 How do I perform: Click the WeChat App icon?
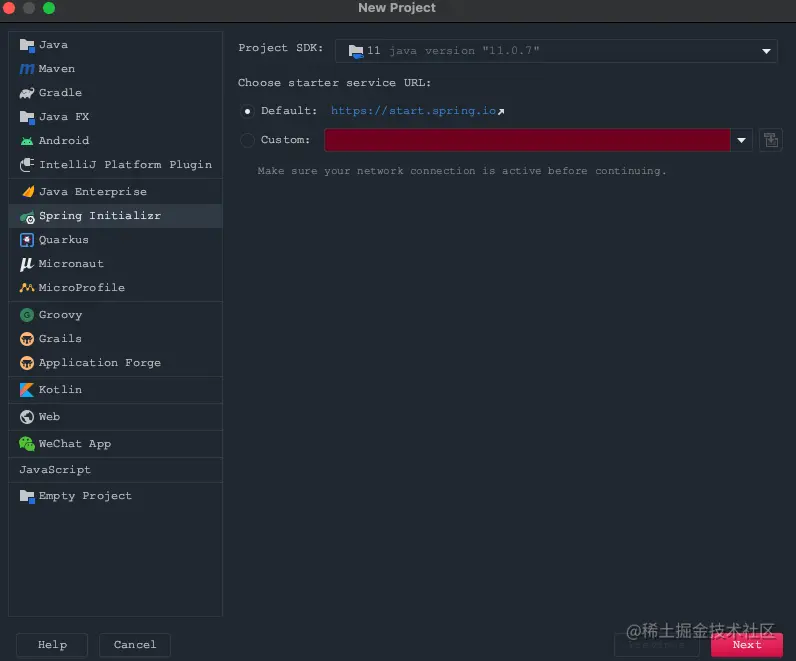pos(27,444)
